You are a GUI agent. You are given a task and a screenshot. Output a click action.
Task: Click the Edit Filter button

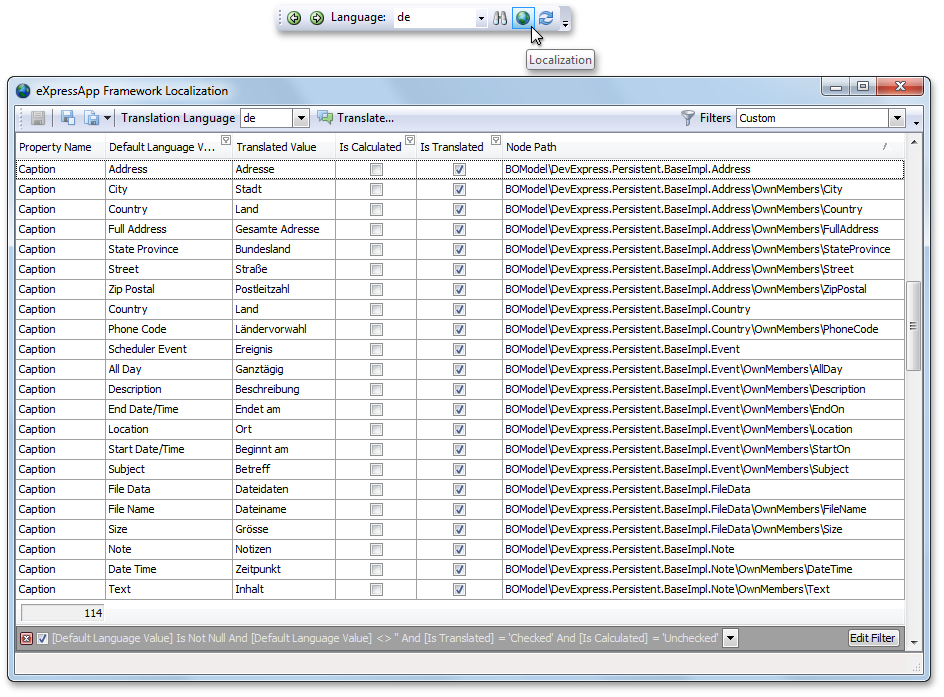873,638
